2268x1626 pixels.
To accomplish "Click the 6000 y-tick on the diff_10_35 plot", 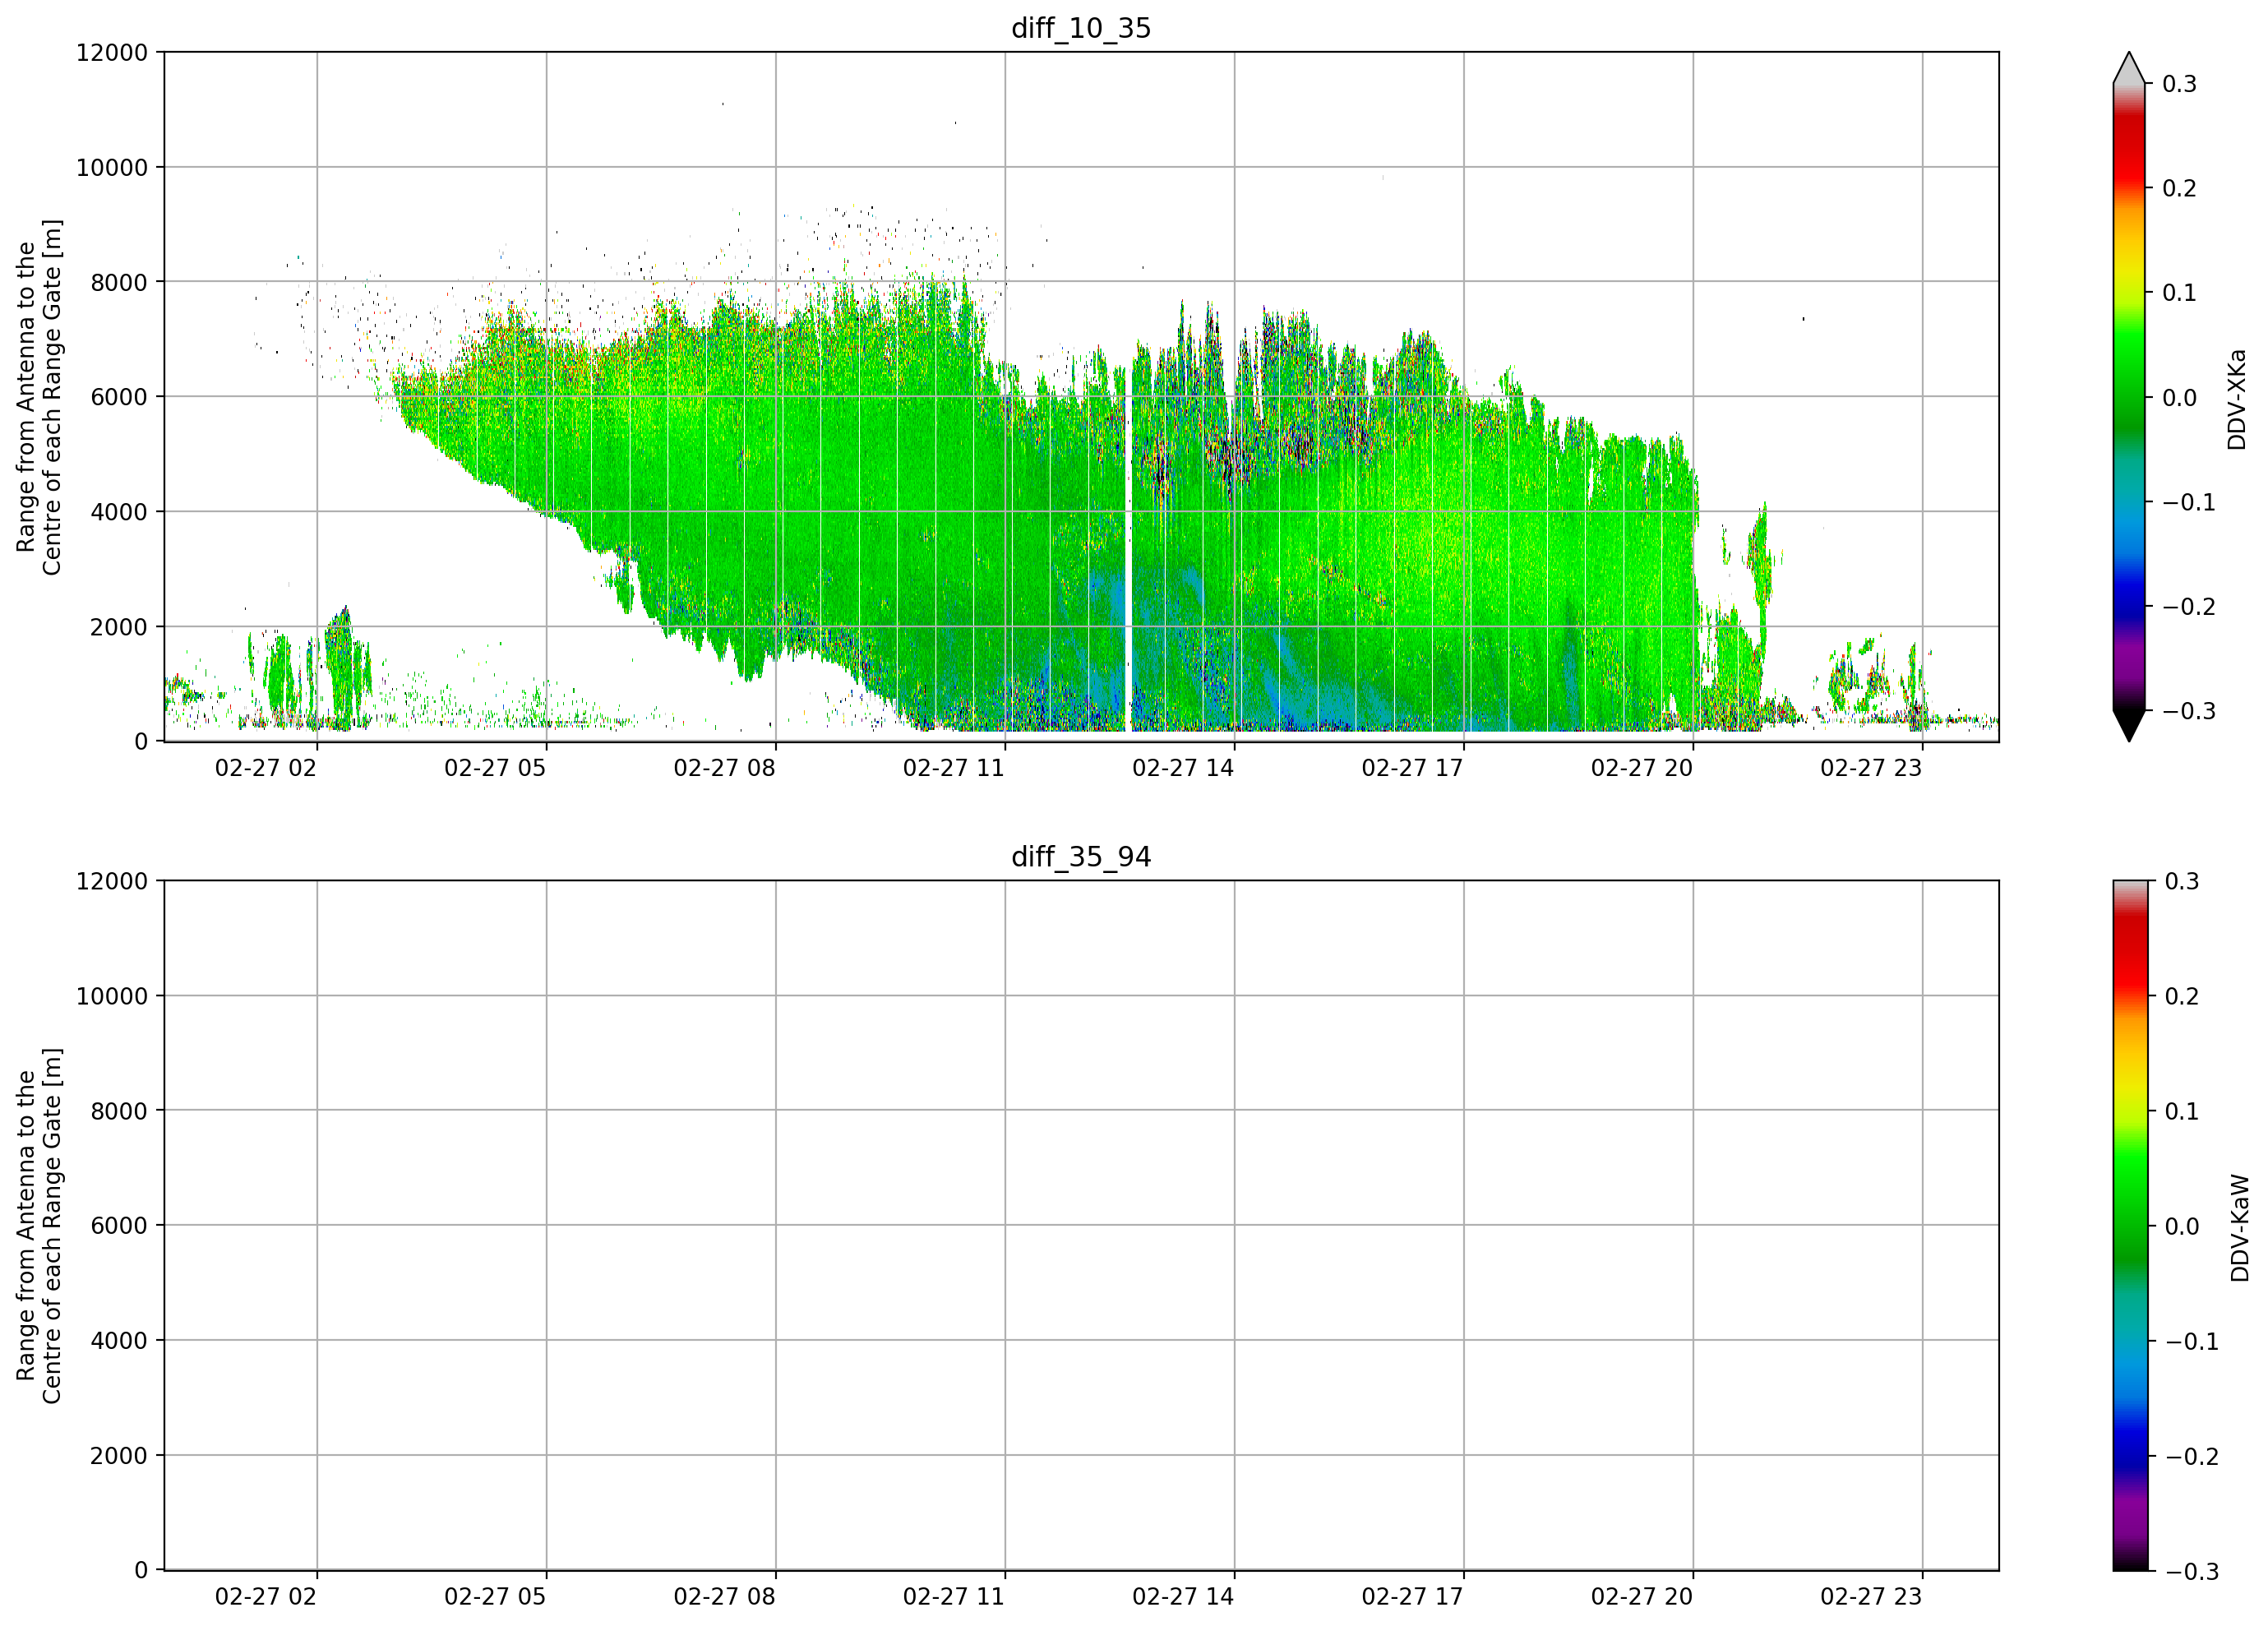I will [119, 397].
